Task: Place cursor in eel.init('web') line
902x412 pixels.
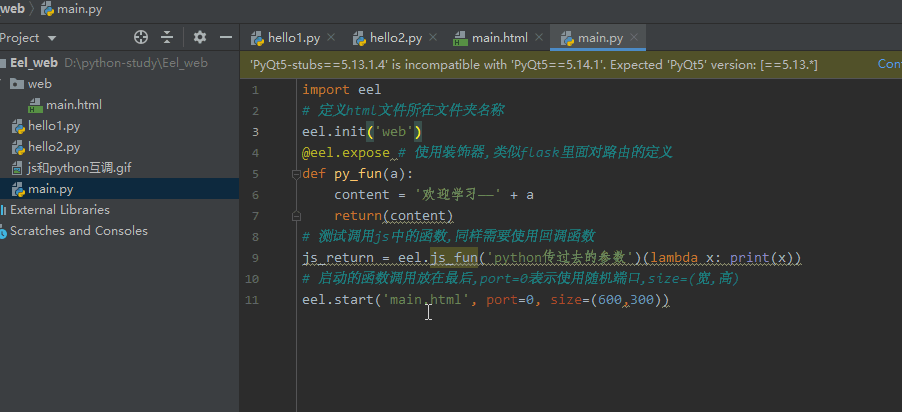Action: [x=362, y=132]
